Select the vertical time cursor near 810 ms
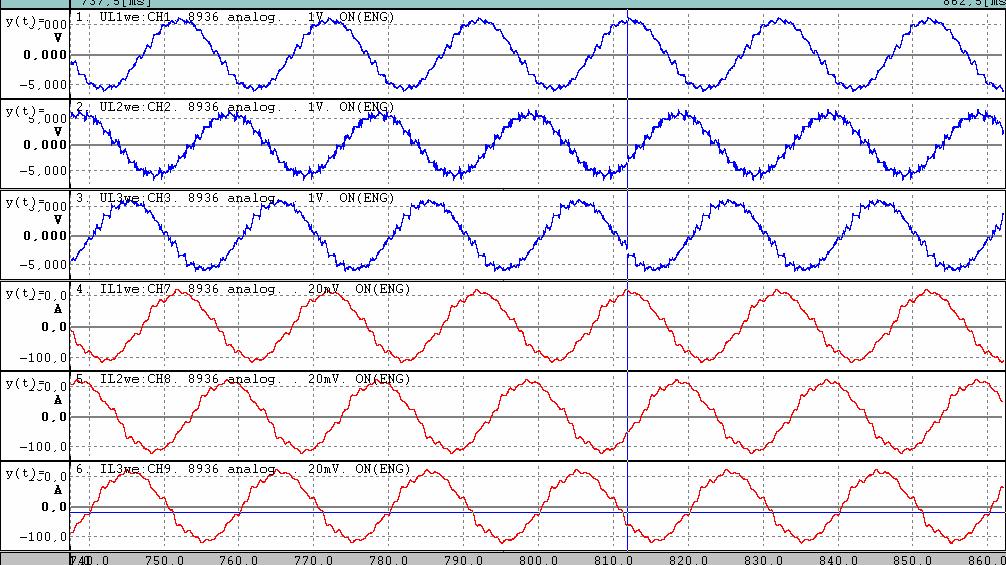This screenshot has height=565, width=1006. pyautogui.click(x=627, y=280)
